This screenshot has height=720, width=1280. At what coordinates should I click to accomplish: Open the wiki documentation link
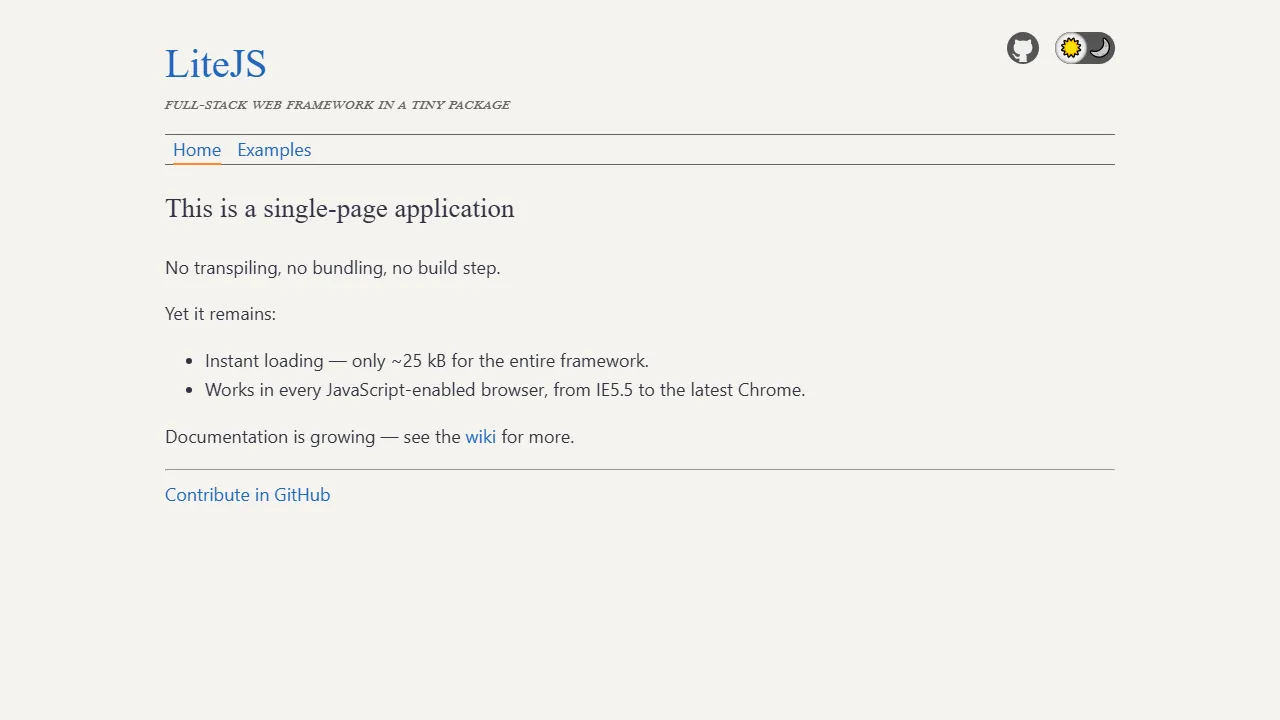[x=480, y=436]
